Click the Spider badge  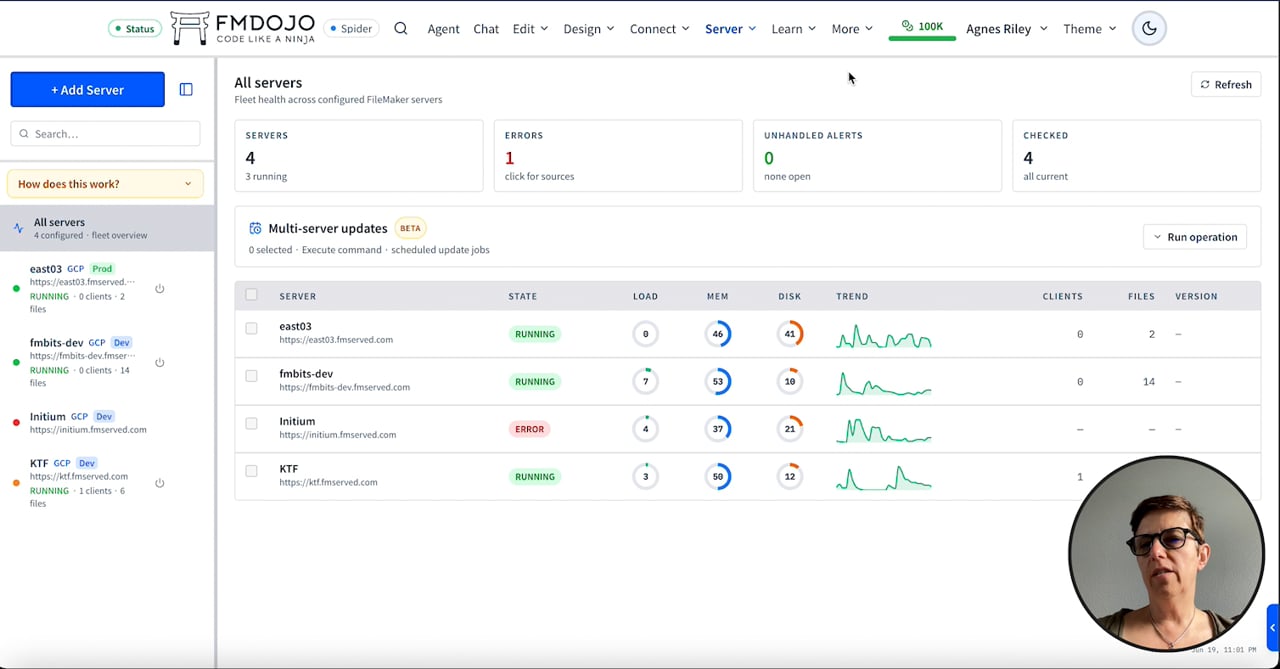350,28
